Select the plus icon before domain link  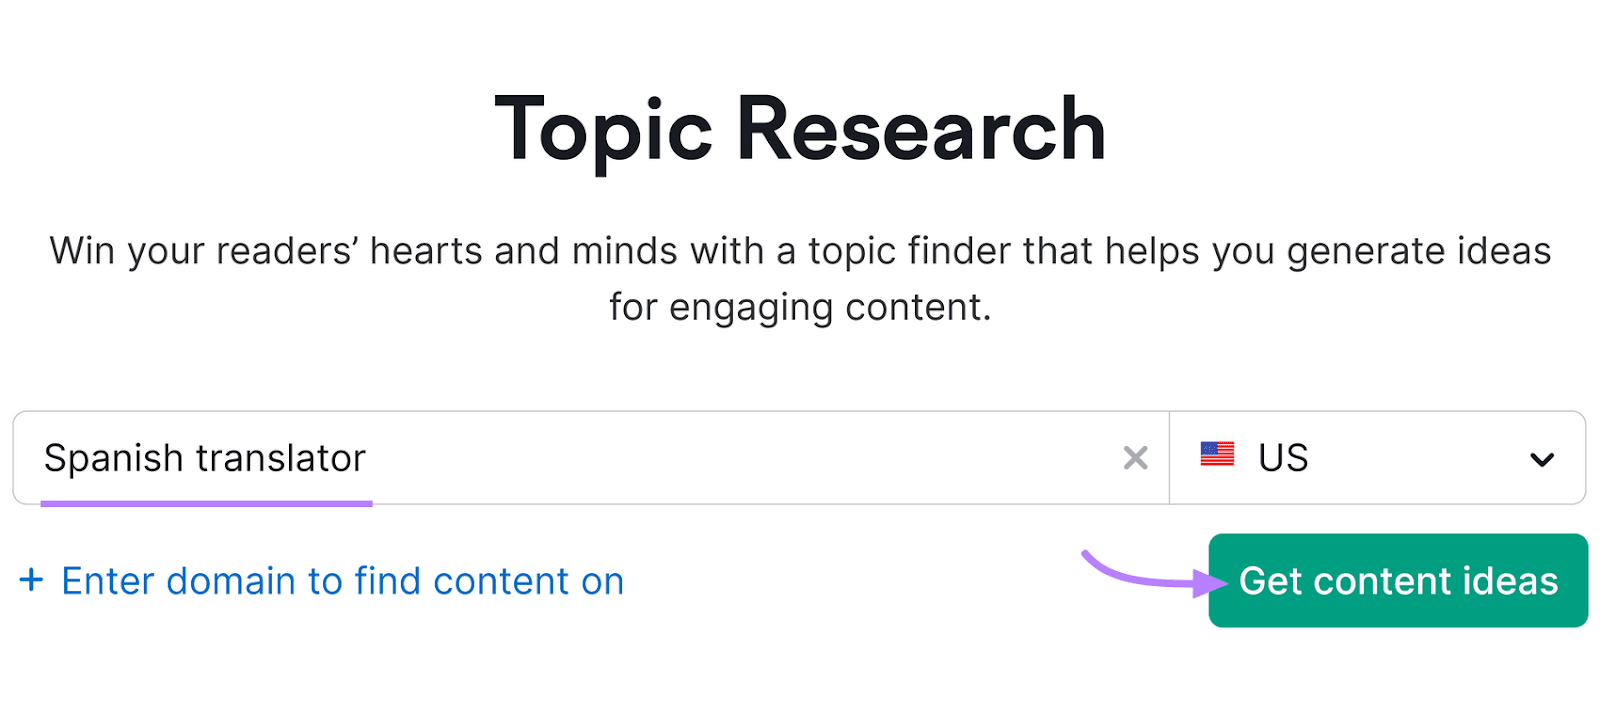click(x=33, y=580)
